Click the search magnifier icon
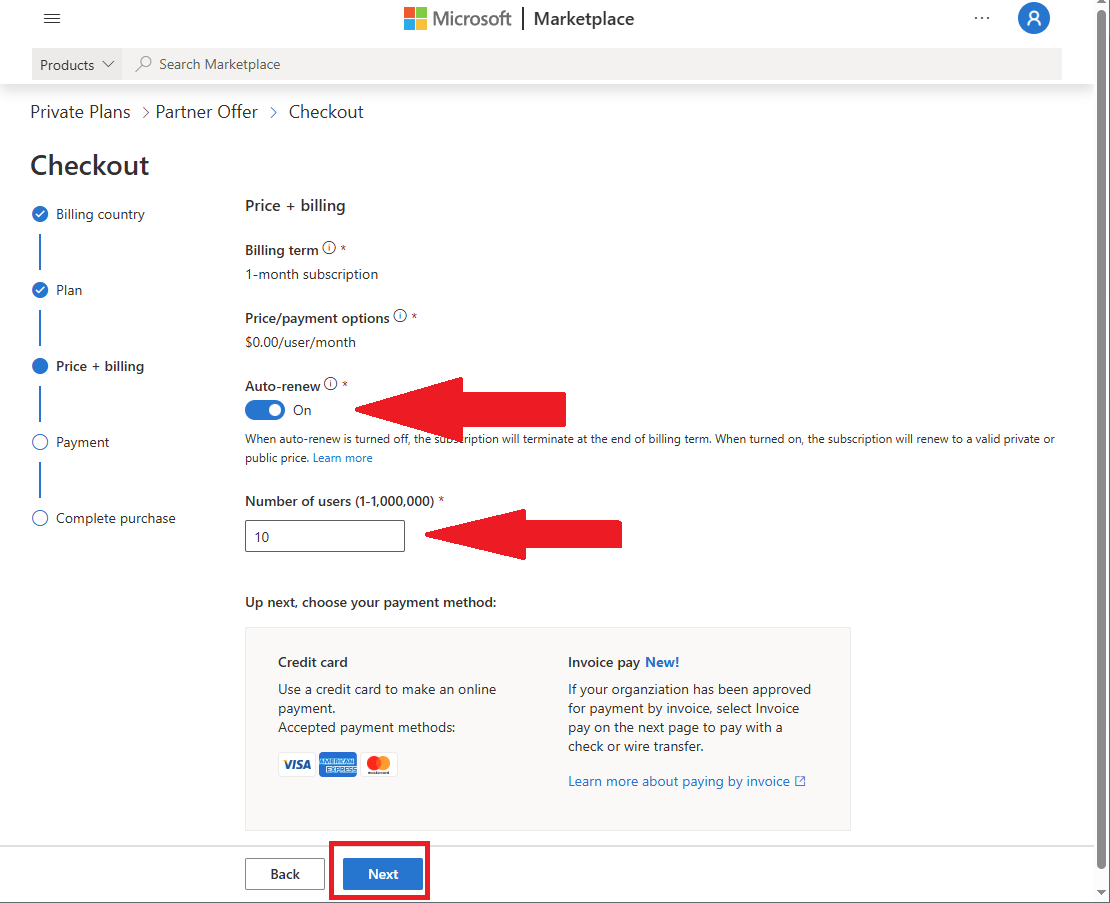The height and width of the screenshot is (903, 1110). (144, 64)
